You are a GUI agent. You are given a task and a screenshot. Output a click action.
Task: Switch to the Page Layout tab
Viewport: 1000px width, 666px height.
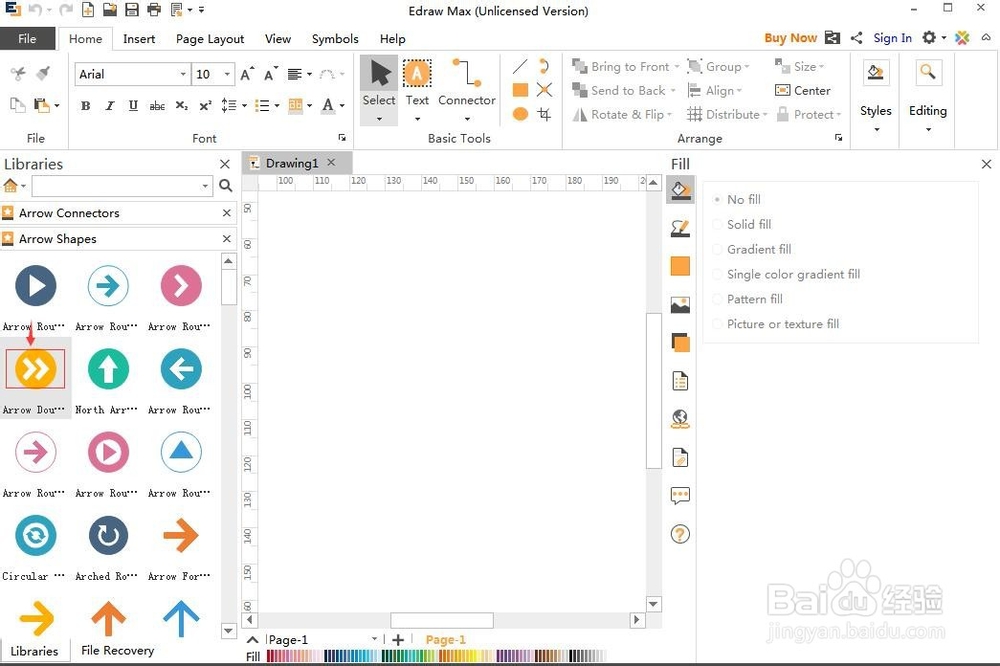click(210, 39)
